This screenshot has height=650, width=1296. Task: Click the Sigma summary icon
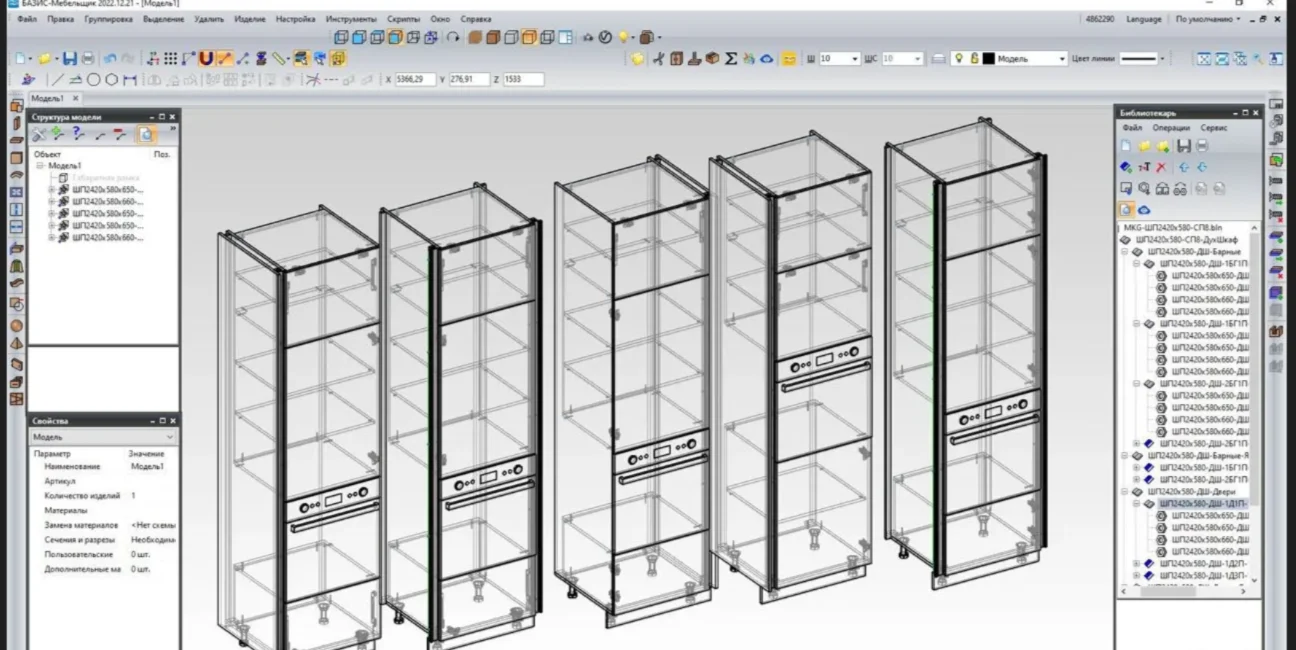731,59
